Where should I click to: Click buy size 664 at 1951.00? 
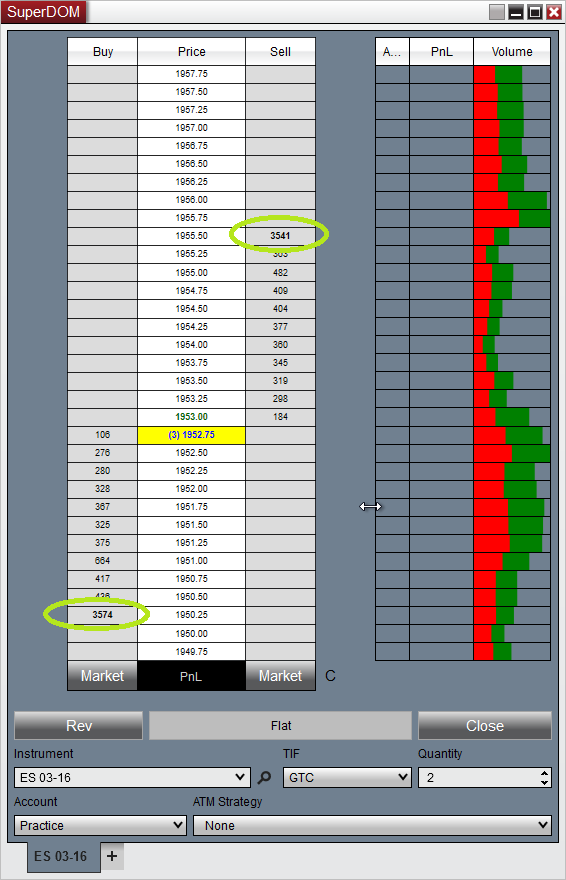click(103, 561)
